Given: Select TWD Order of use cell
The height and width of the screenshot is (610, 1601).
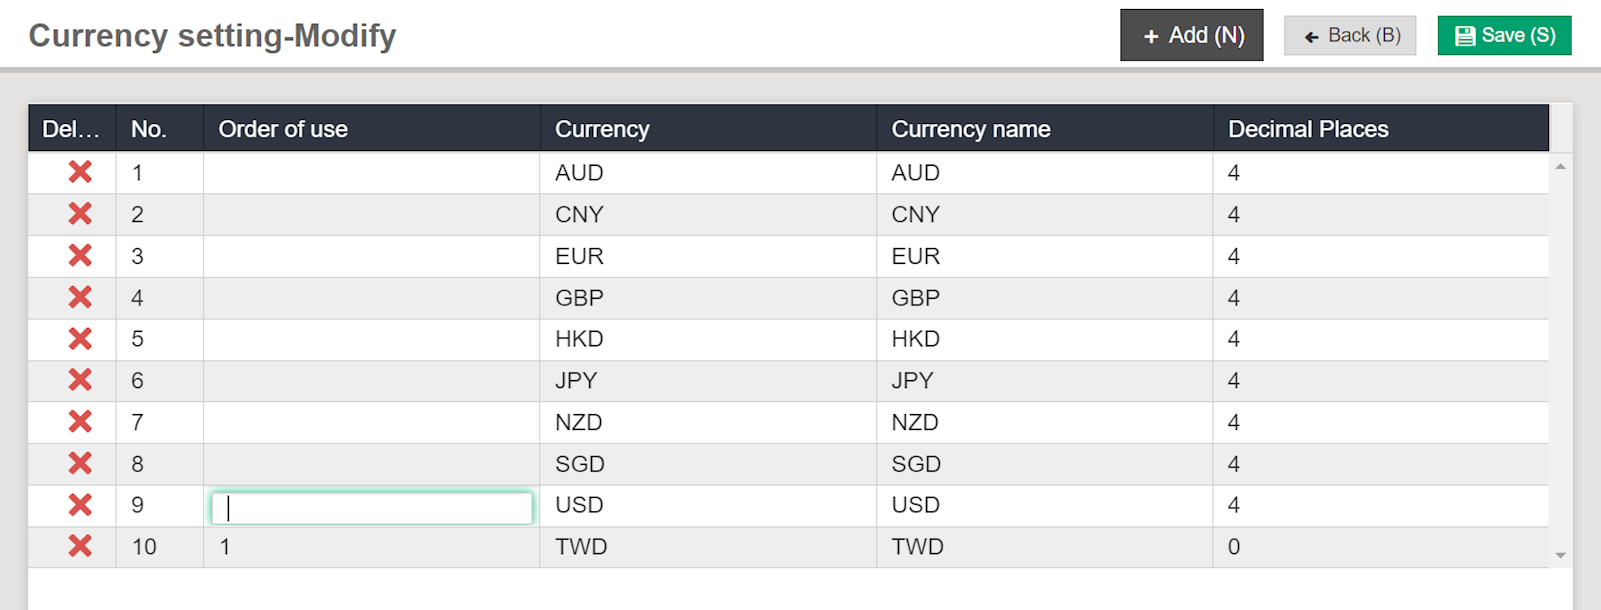Looking at the screenshot, I should coord(371,547).
